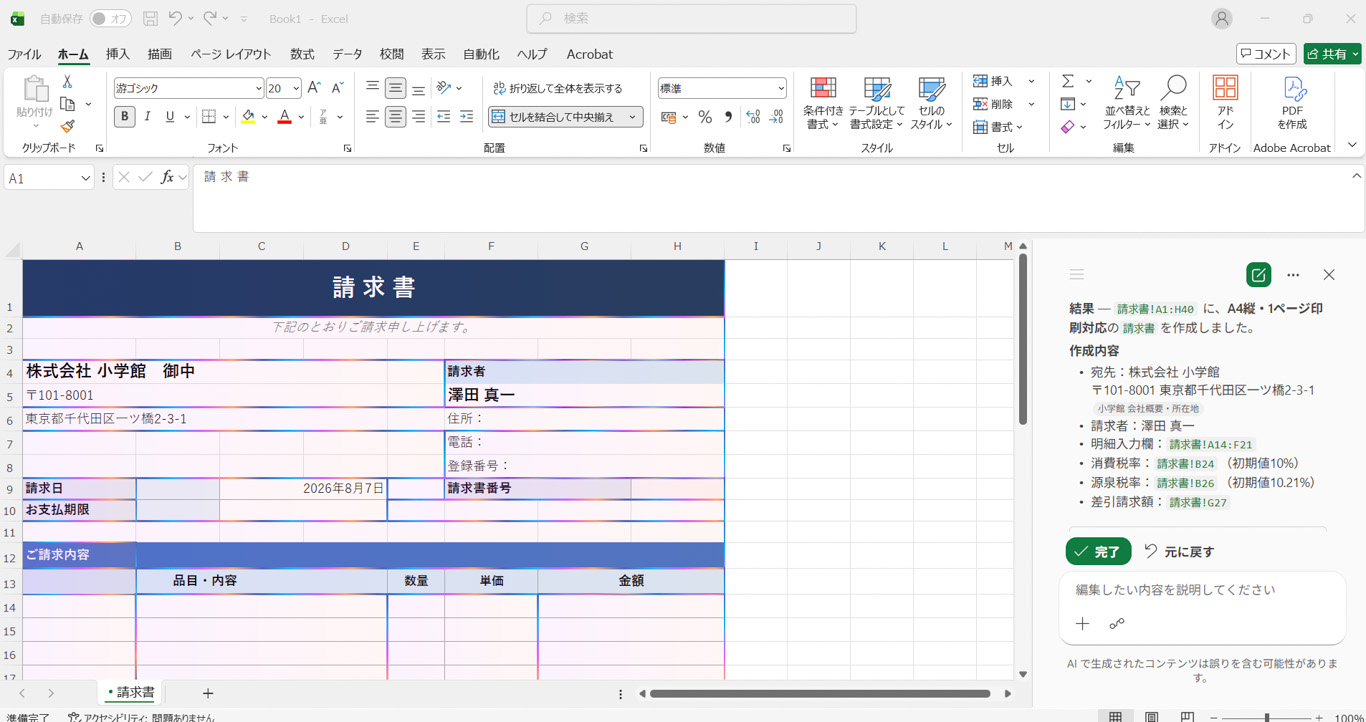Open Find and Select
1366x722 pixels.
(1173, 103)
